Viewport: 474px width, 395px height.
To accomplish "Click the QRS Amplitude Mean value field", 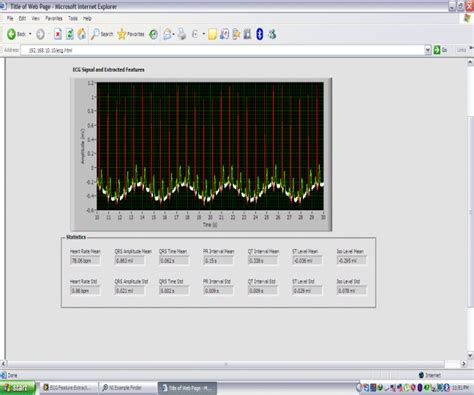I will coord(130,261).
